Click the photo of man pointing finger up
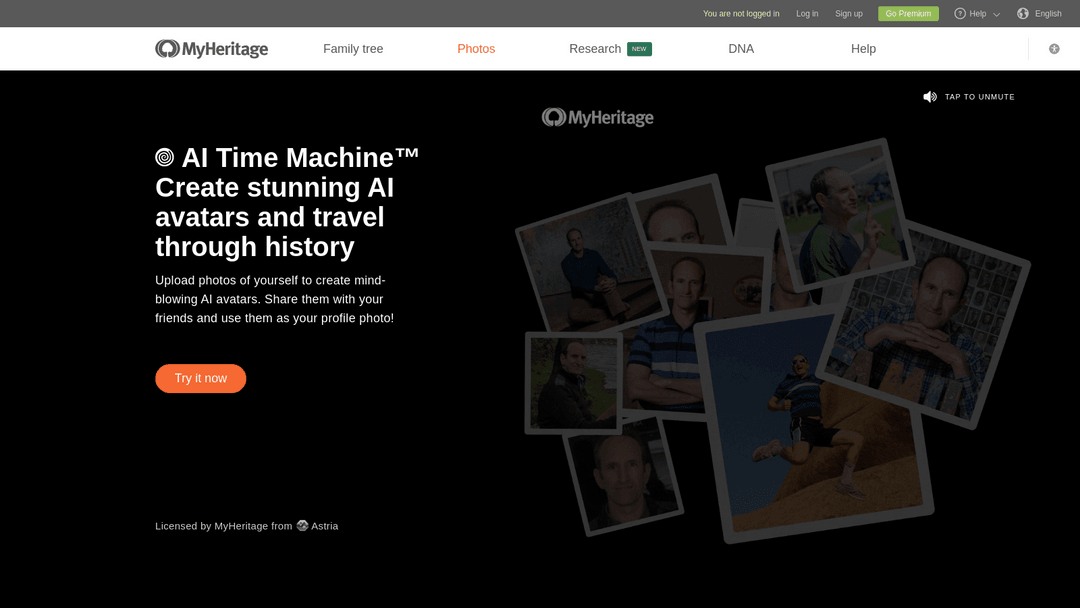 pyautogui.click(x=839, y=214)
